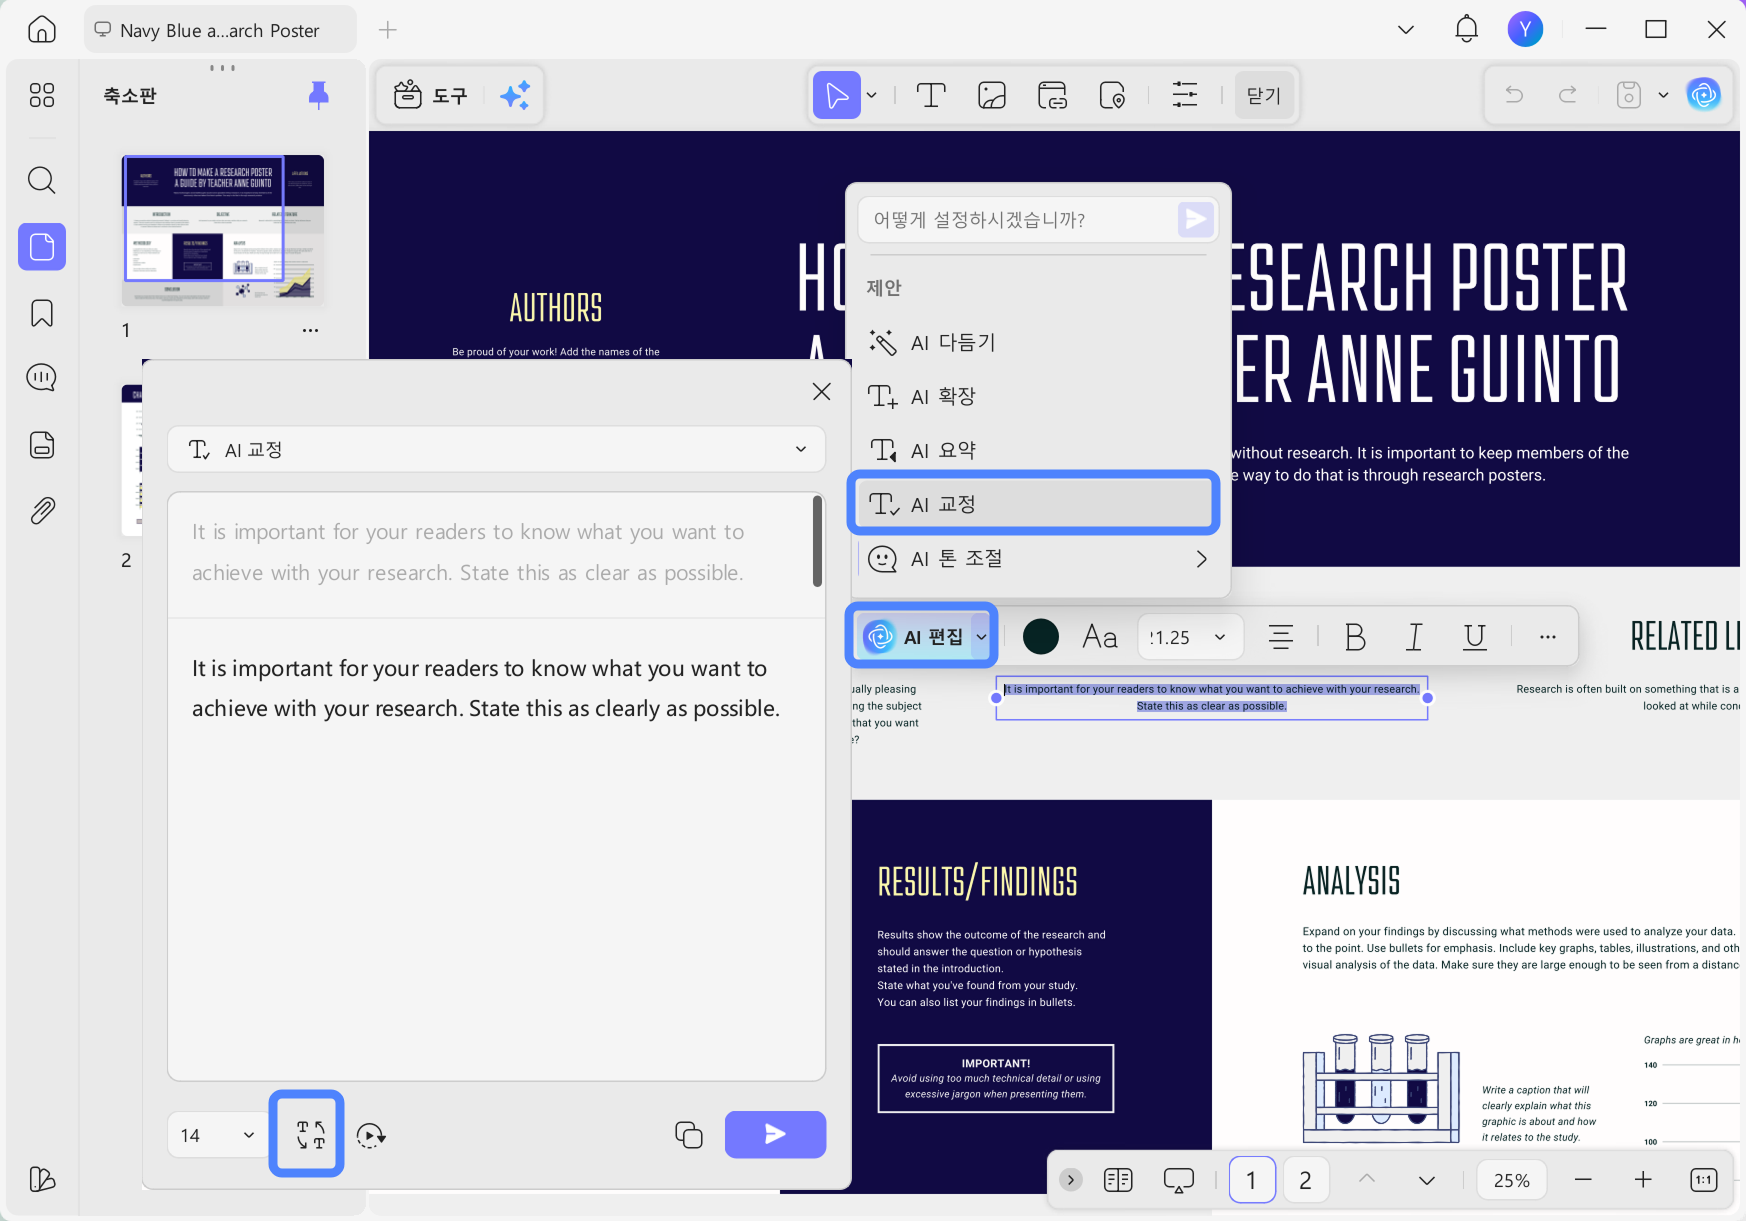Go to page 2 in bottom bar
1746x1221 pixels.
click(x=1305, y=1180)
